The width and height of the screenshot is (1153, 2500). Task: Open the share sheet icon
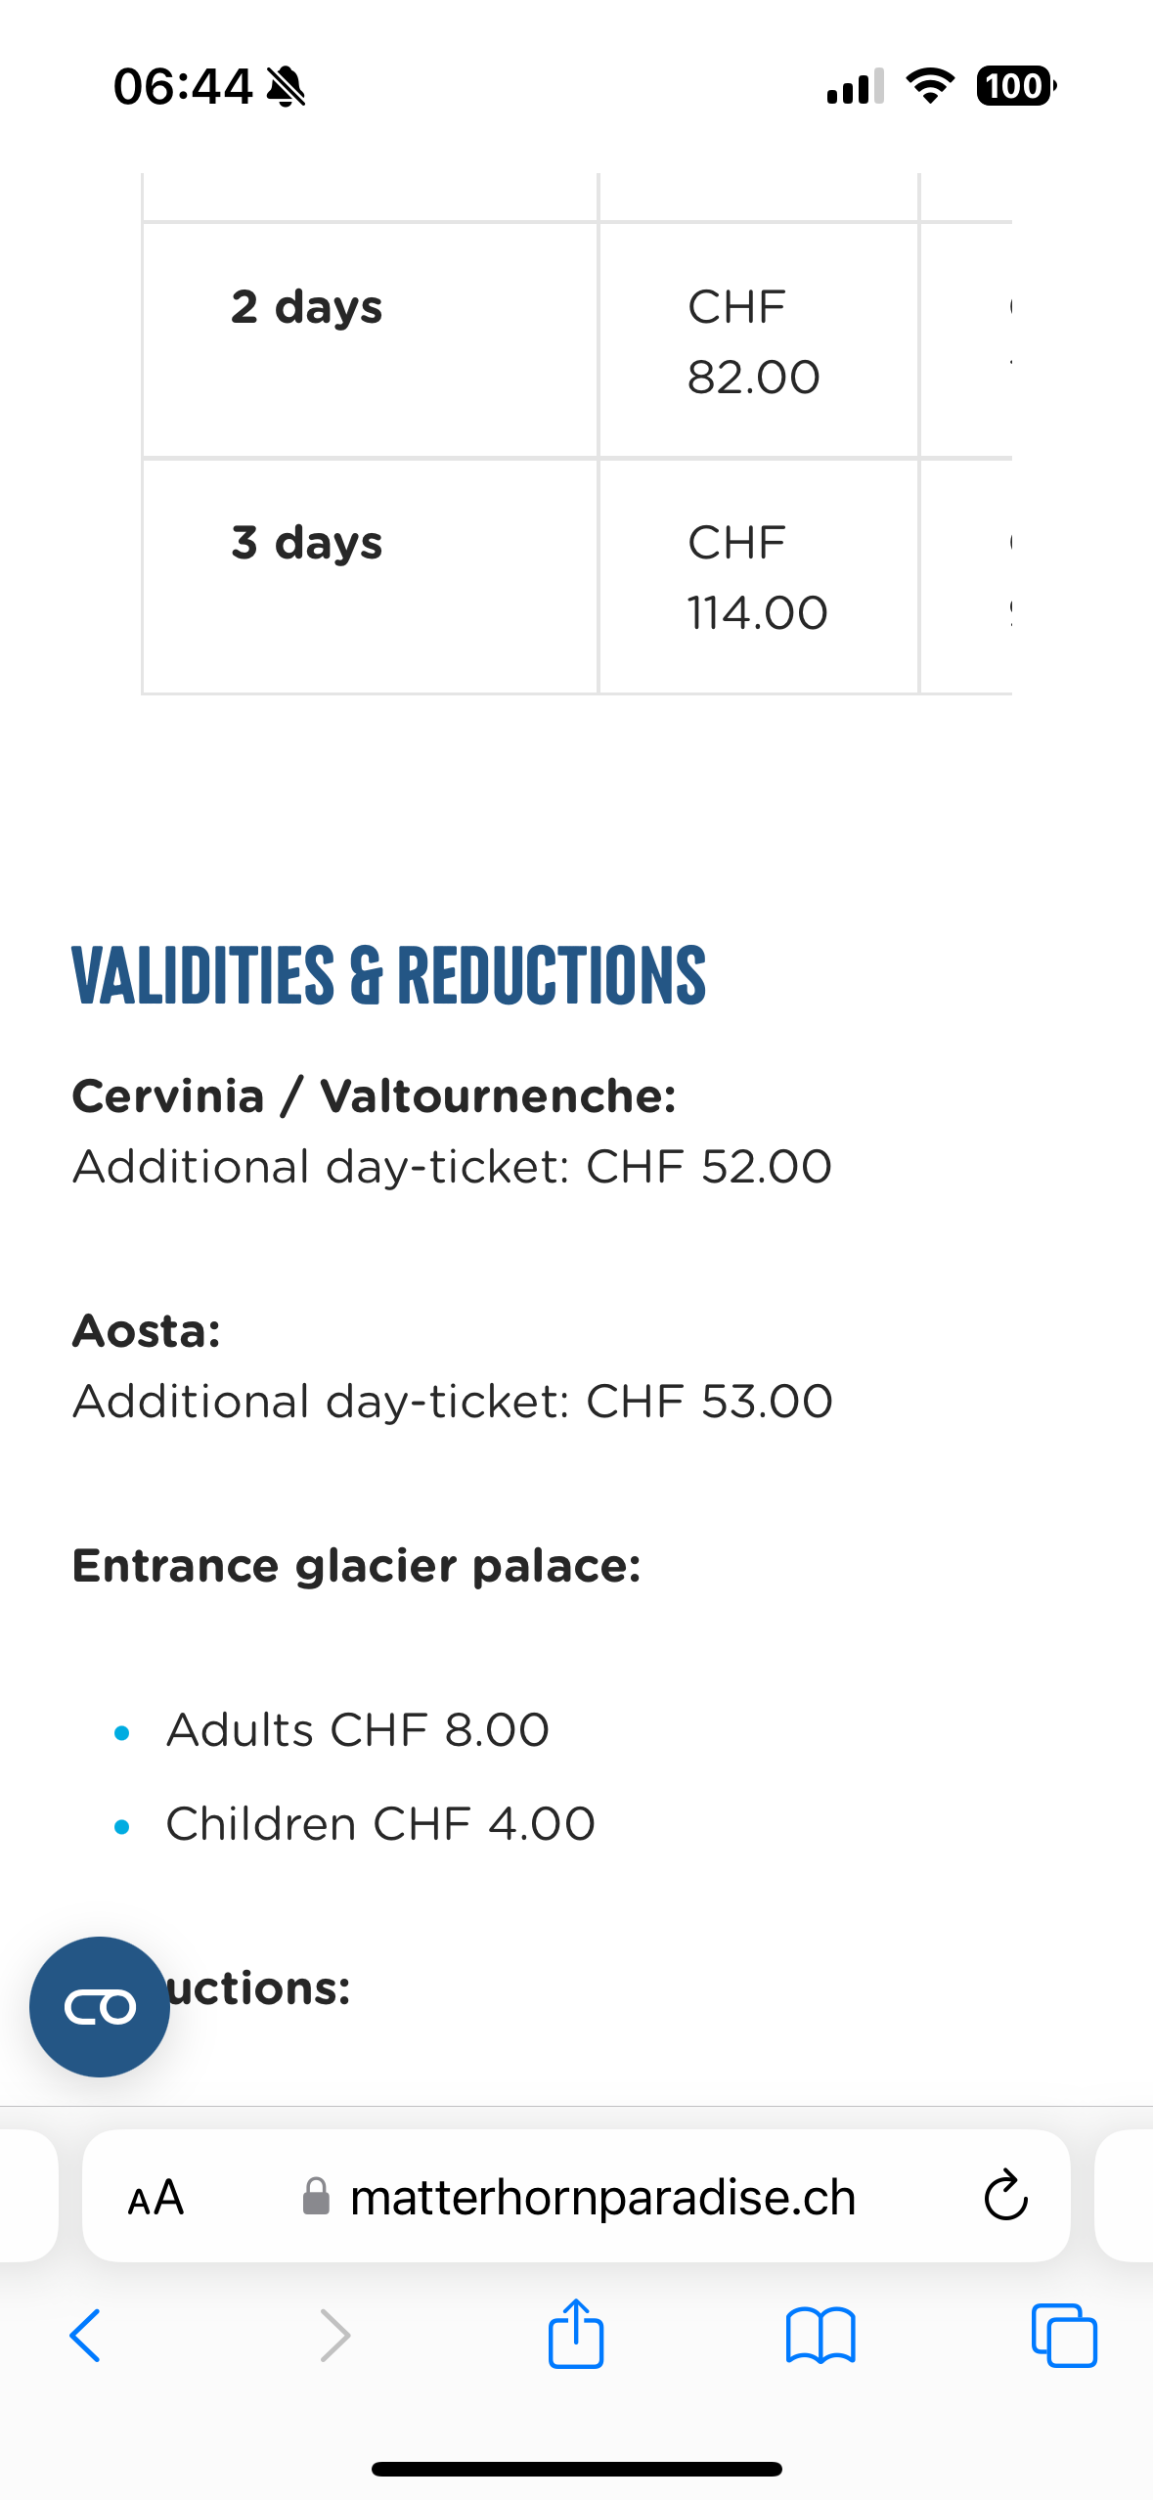tap(576, 2334)
